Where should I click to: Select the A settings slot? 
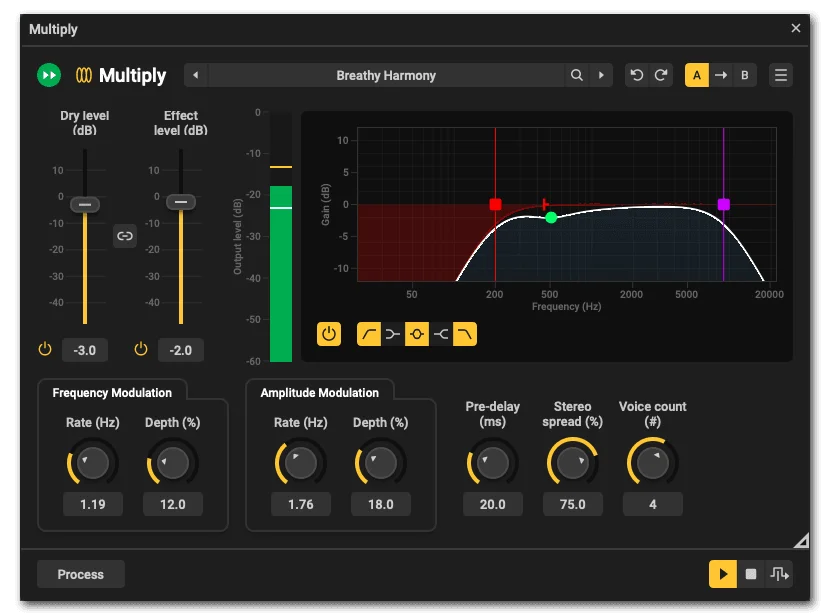click(x=697, y=75)
